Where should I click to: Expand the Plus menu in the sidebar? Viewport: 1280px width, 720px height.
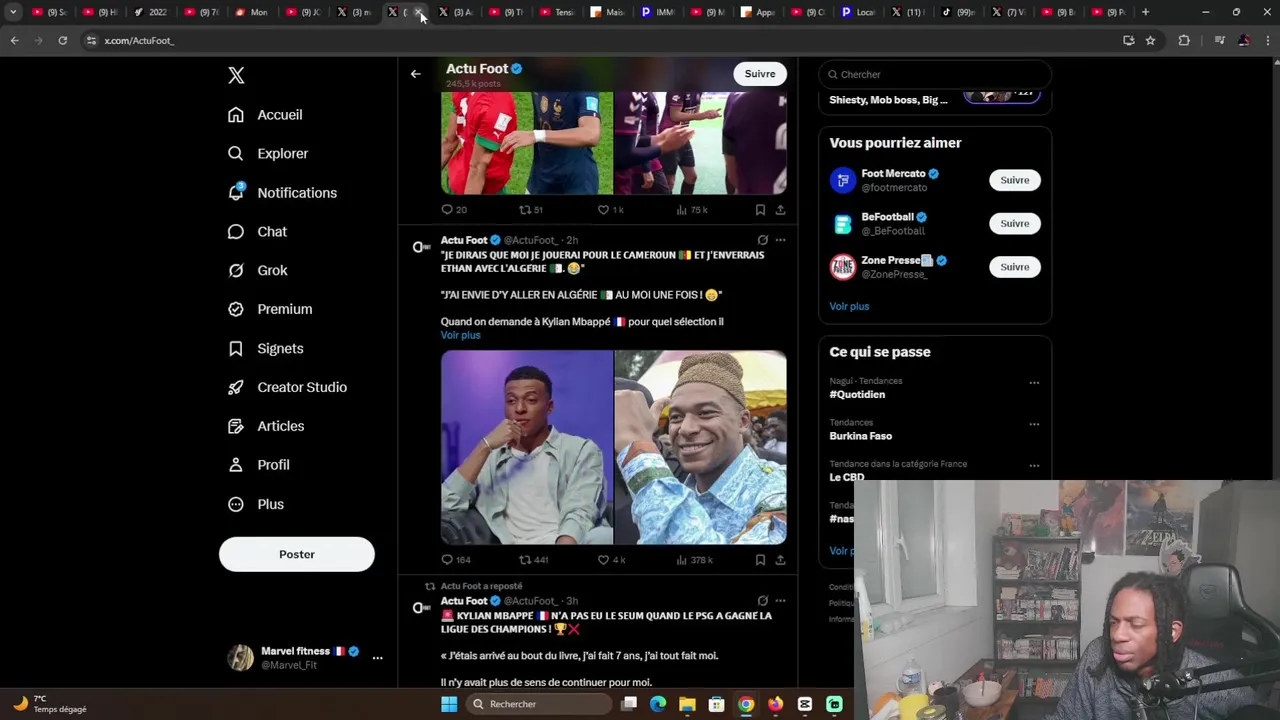pyautogui.click(x=256, y=505)
